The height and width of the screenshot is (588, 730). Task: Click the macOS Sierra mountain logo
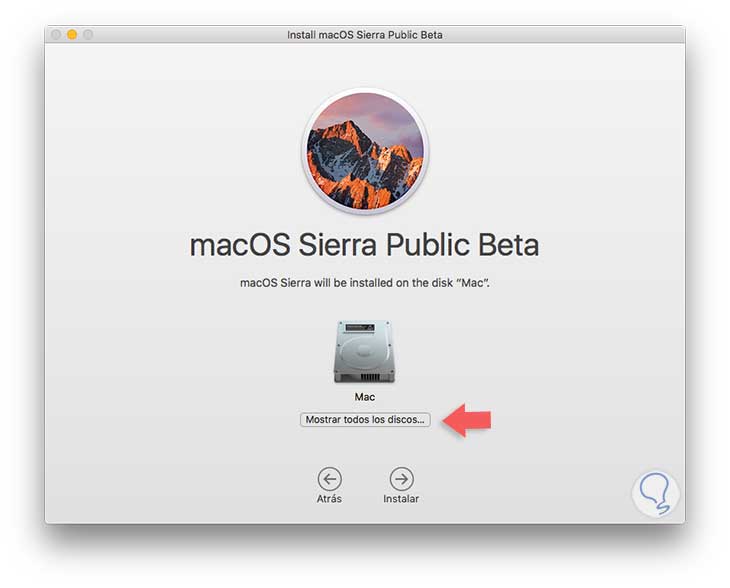[x=365, y=150]
